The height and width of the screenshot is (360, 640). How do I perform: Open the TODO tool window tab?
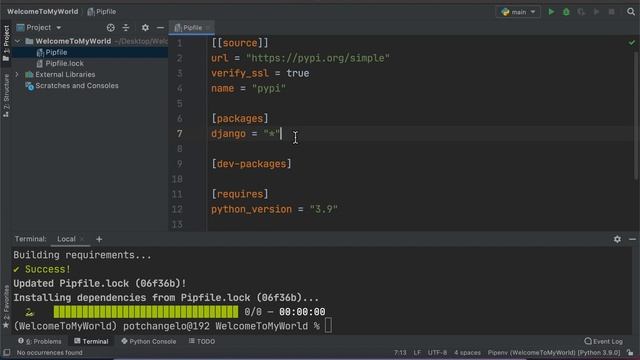click(202, 341)
